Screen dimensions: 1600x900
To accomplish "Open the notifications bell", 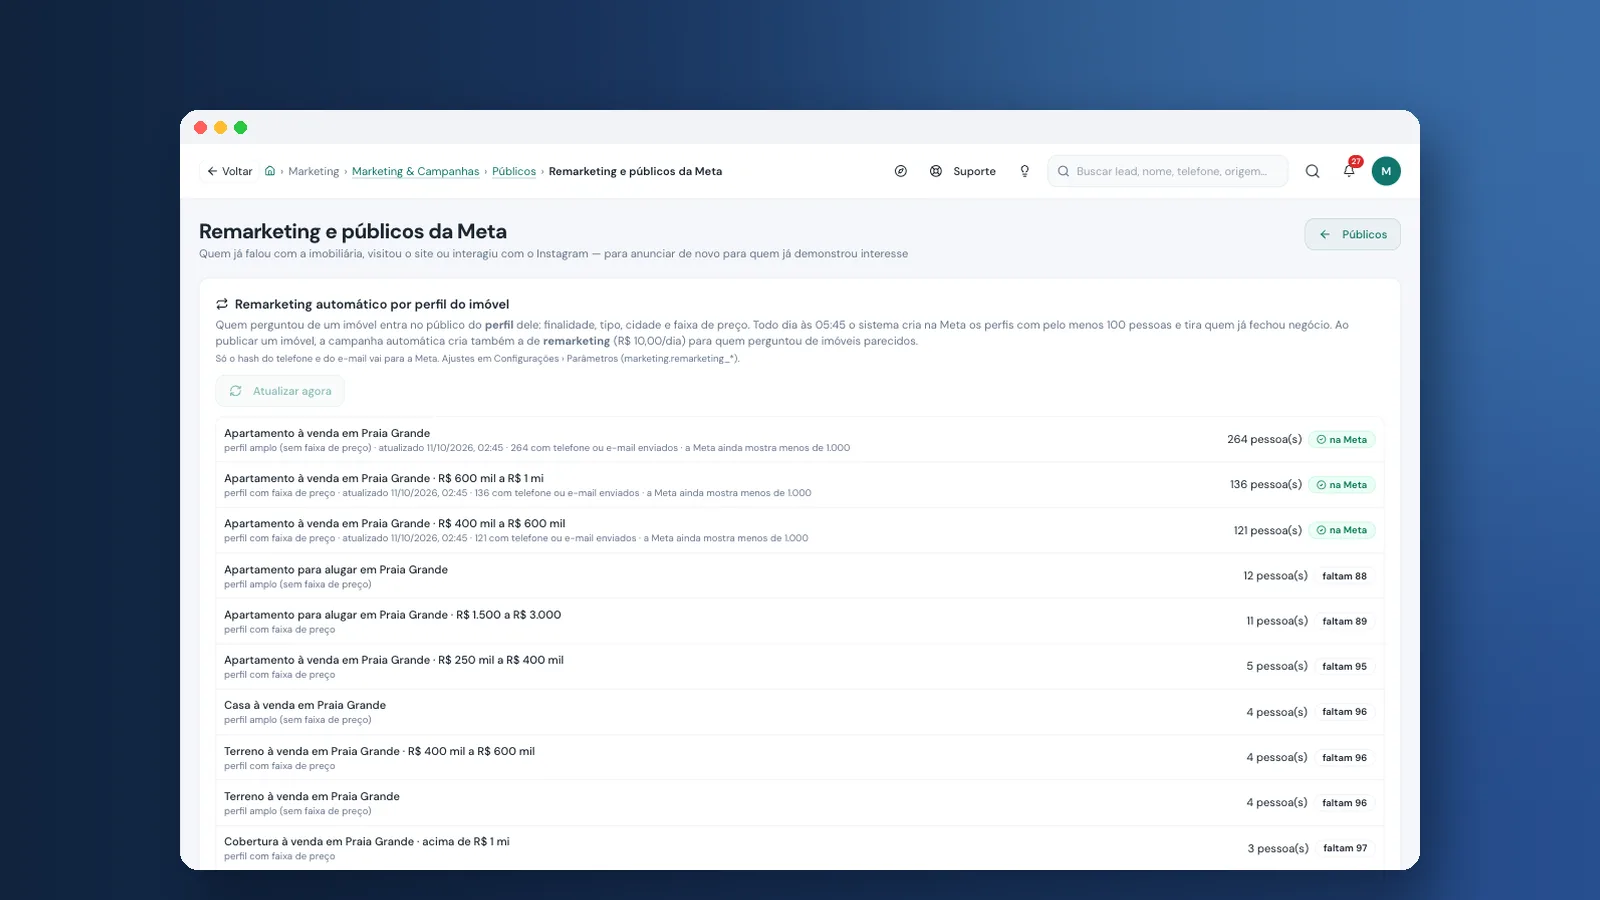I will coord(1349,171).
